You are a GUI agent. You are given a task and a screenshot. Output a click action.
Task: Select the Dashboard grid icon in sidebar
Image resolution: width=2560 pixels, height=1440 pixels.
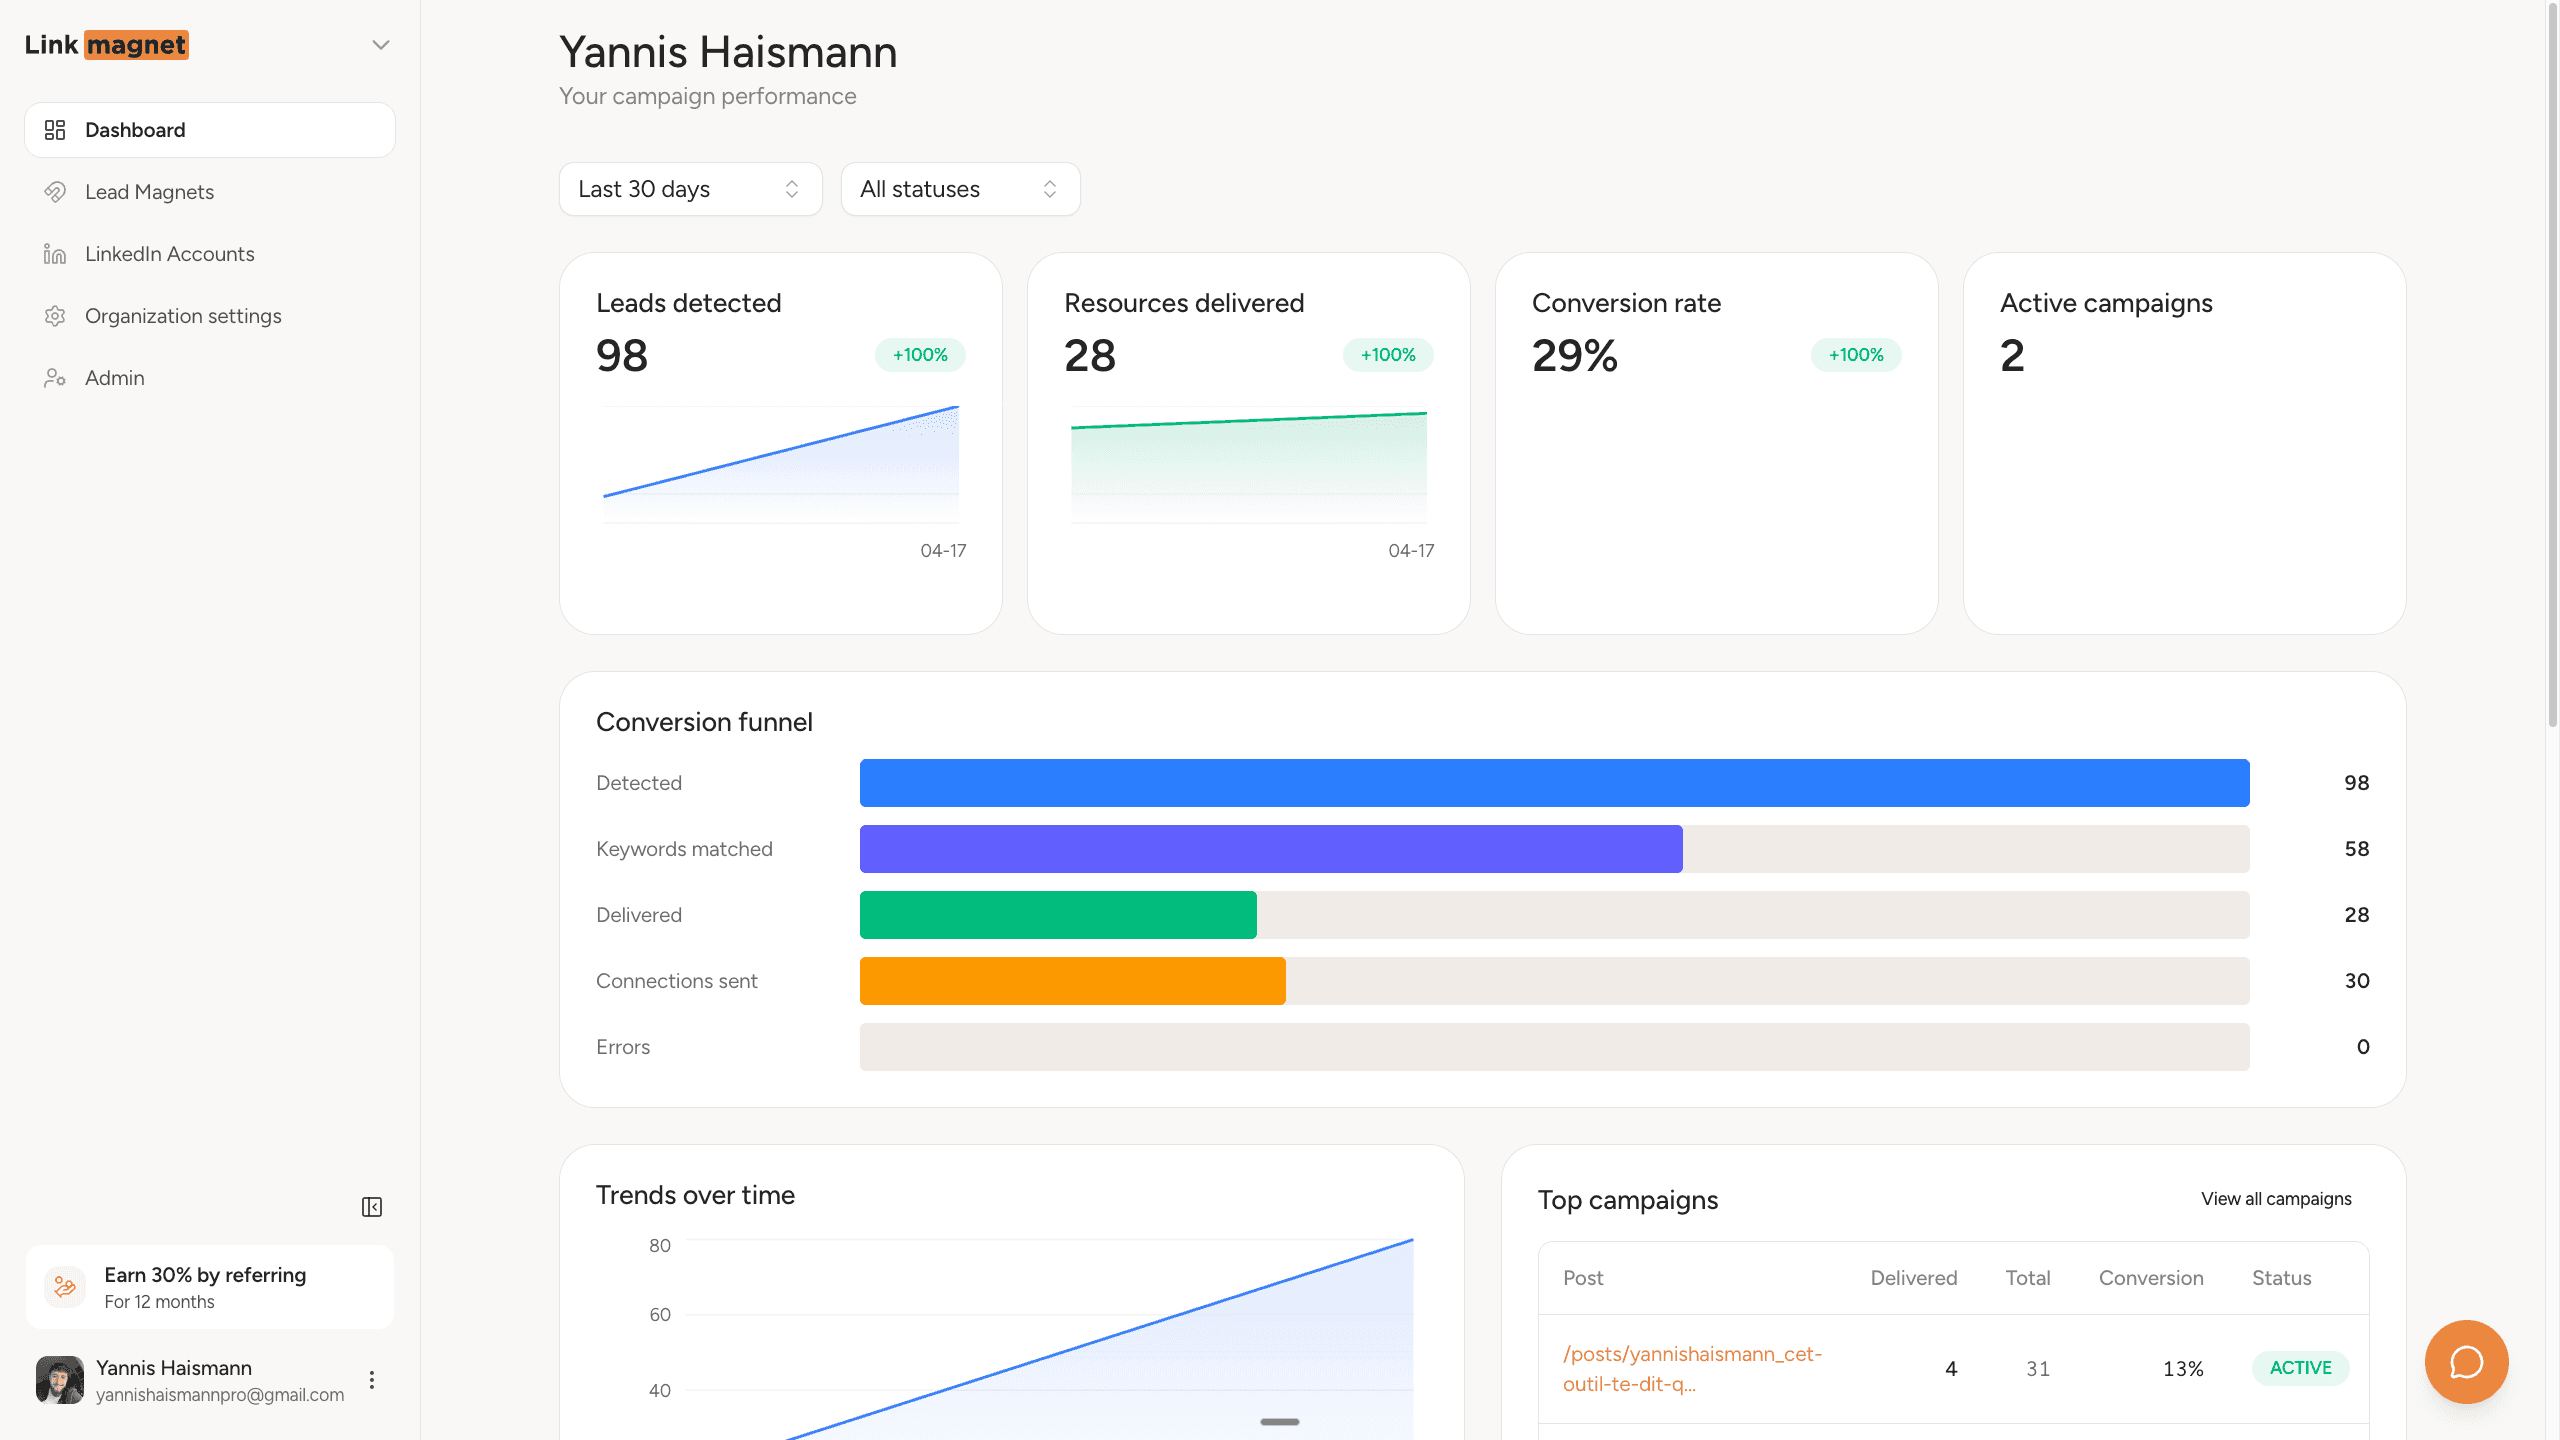[55, 129]
